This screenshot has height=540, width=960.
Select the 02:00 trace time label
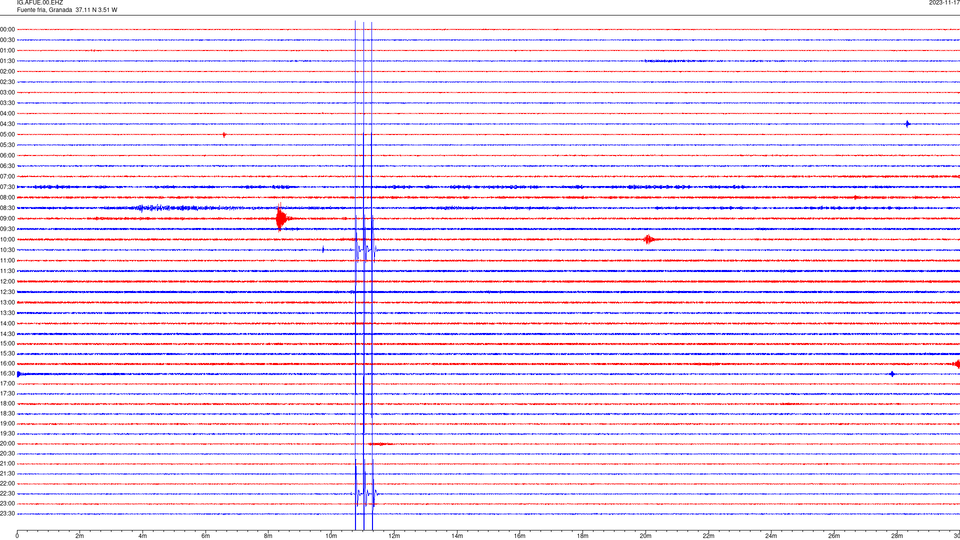pyautogui.click(x=7, y=72)
